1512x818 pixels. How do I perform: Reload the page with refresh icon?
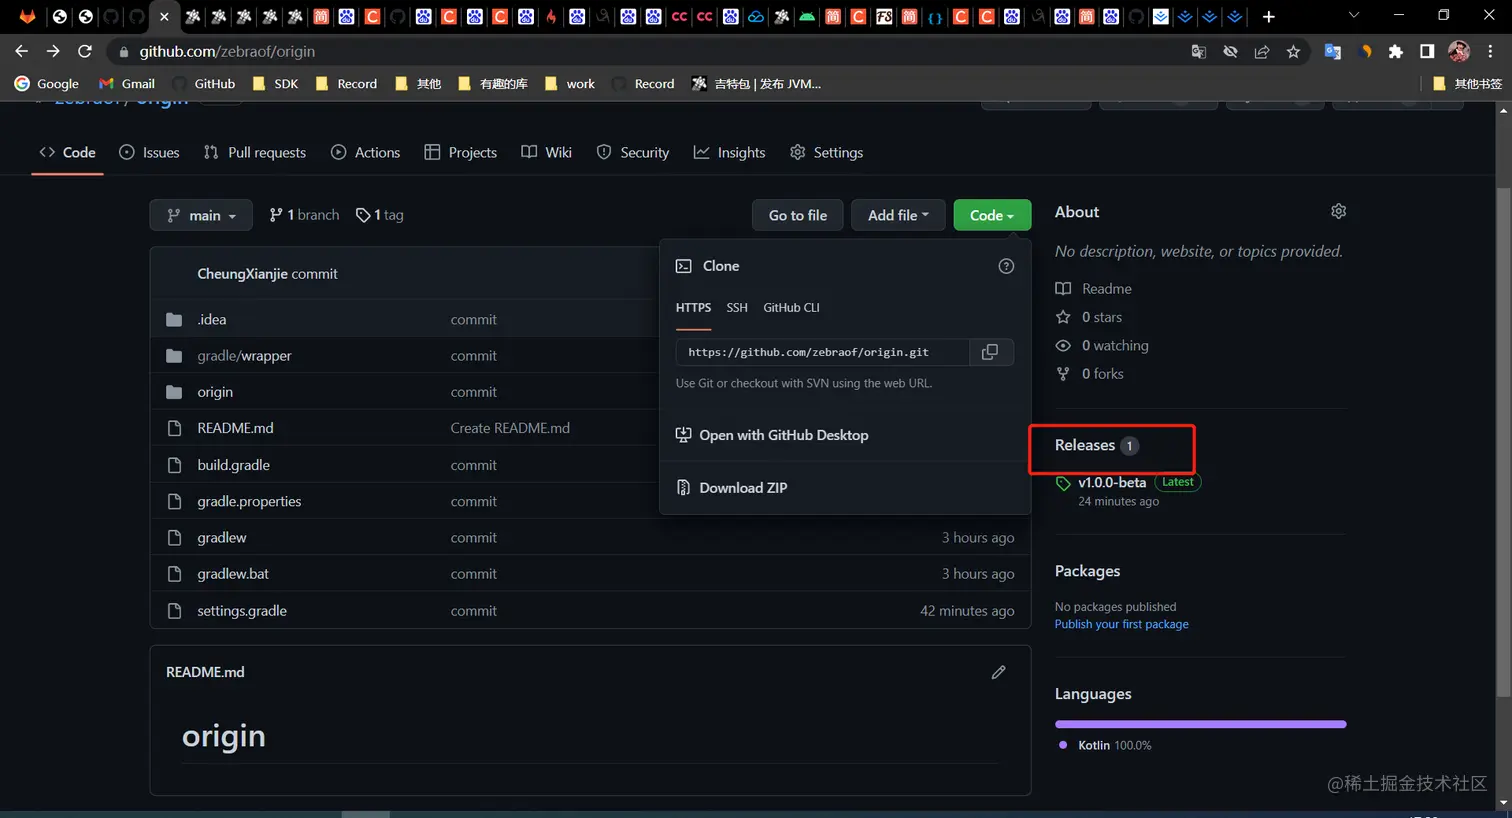point(85,51)
